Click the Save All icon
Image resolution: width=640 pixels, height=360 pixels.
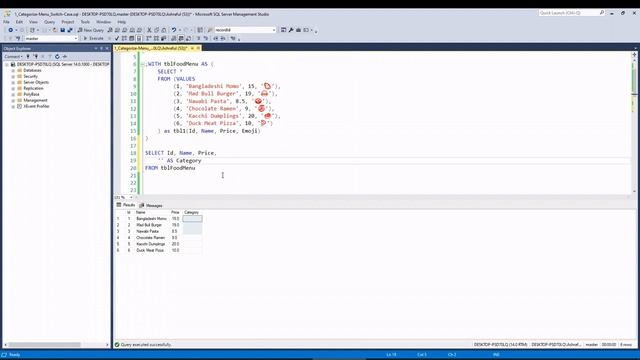70,30
